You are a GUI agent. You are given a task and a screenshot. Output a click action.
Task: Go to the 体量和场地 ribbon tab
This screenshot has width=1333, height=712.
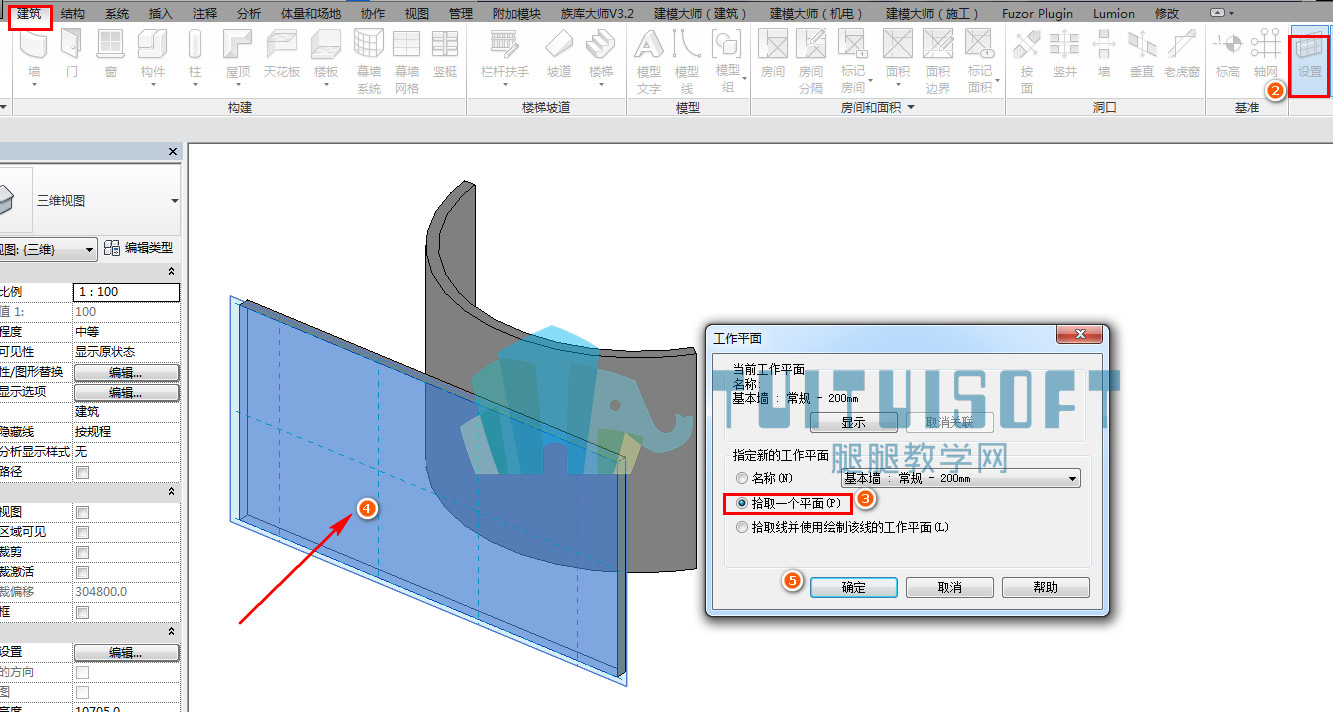coord(310,14)
